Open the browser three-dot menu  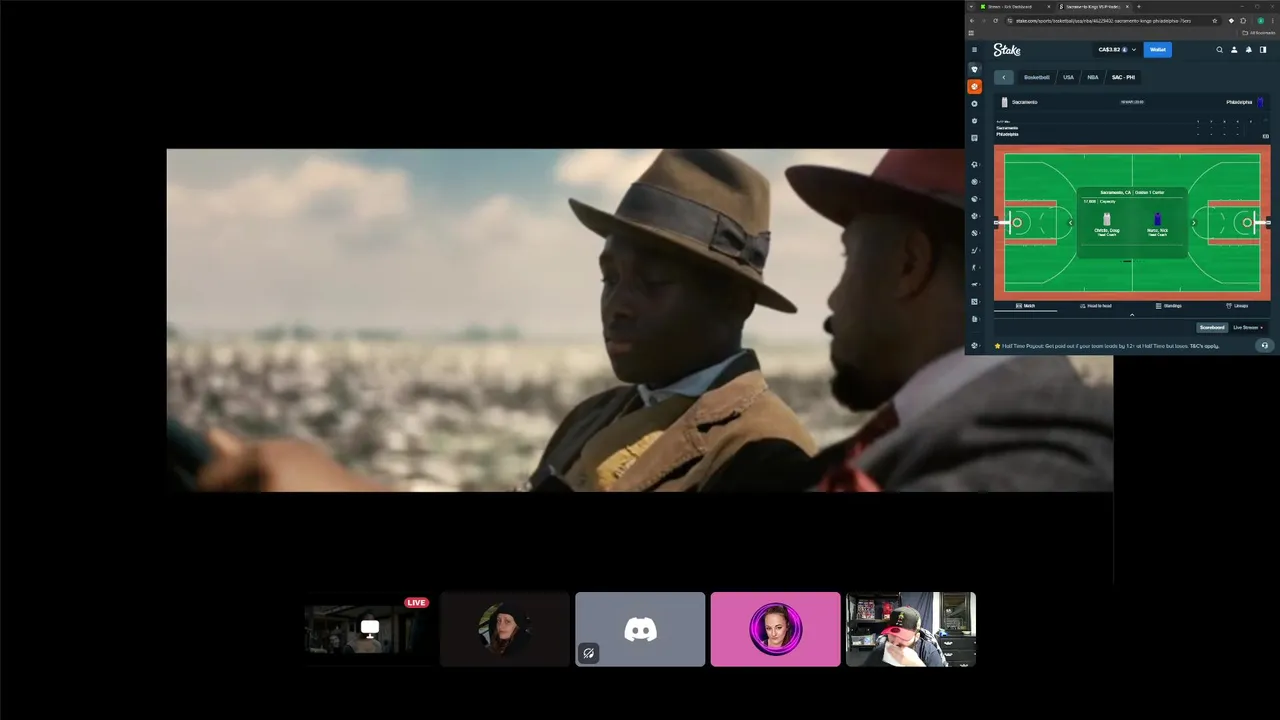click(x=1272, y=20)
